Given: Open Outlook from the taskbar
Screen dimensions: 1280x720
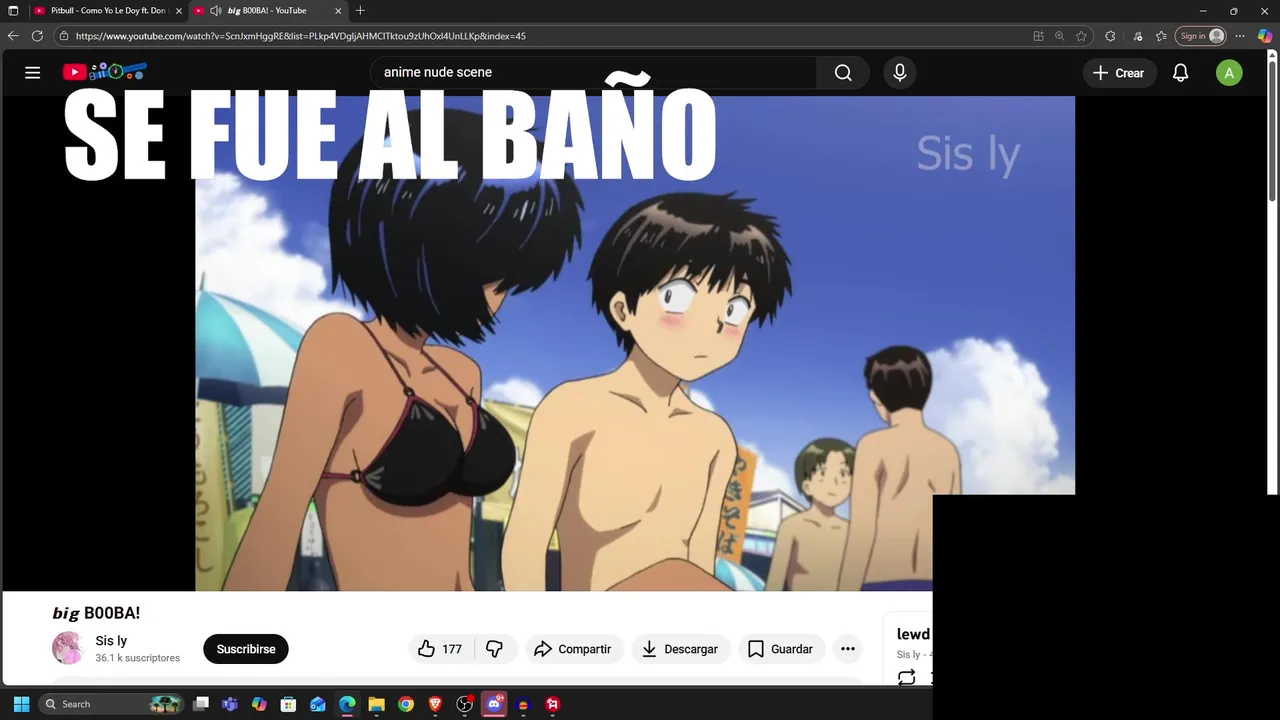Looking at the screenshot, I should pos(318,704).
